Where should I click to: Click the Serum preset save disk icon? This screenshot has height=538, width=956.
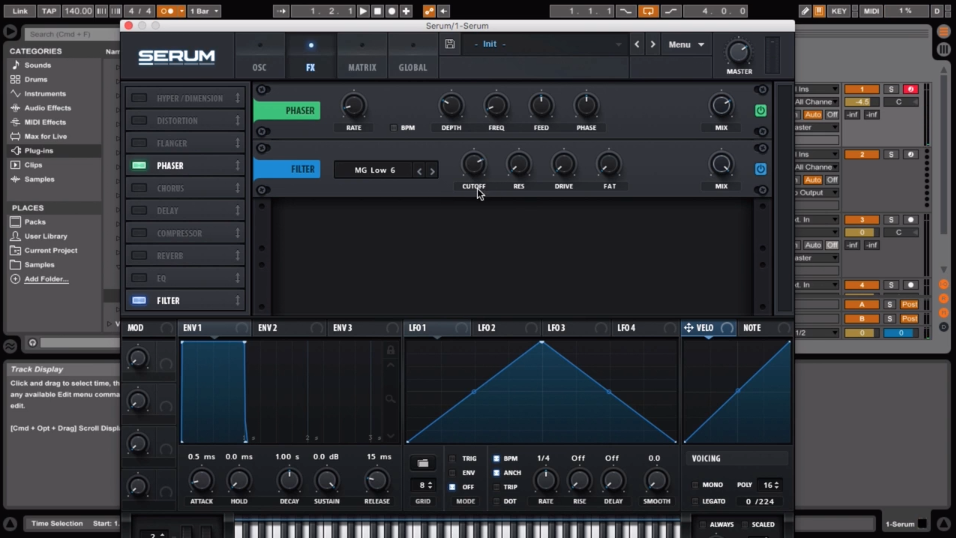click(x=450, y=44)
